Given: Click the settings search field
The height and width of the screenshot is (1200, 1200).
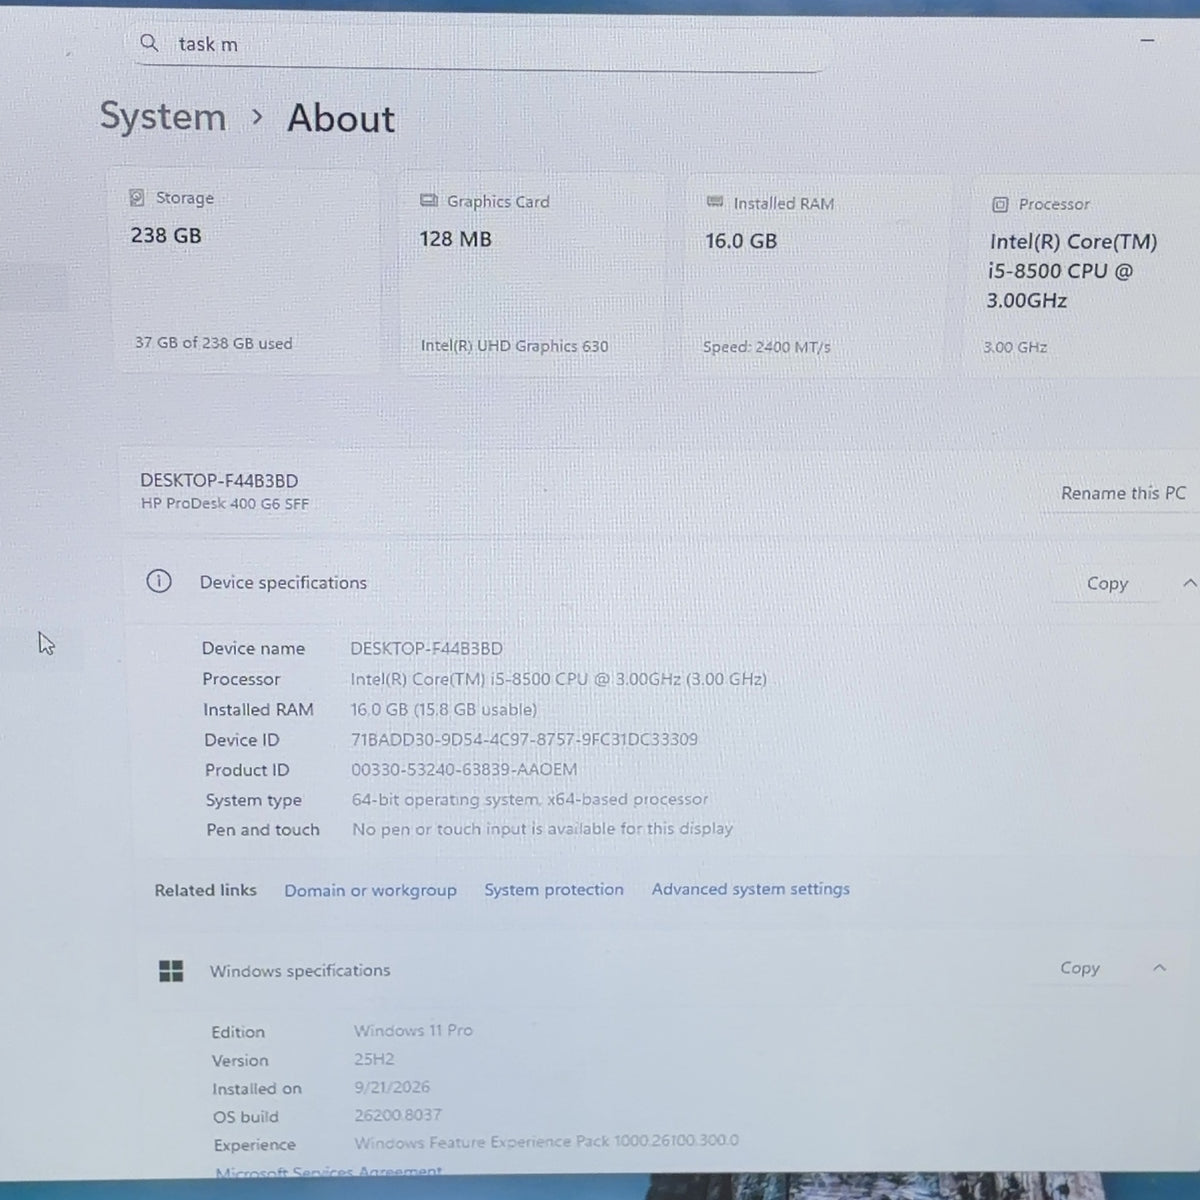Looking at the screenshot, I should click(480, 44).
